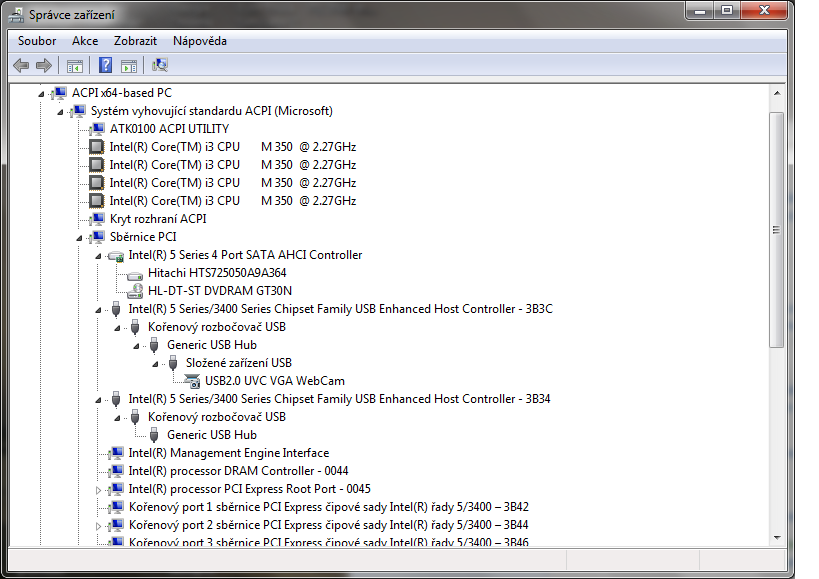
Task: Click the ATK0100 ACPI UTILITY device icon
Action: [x=98, y=129]
